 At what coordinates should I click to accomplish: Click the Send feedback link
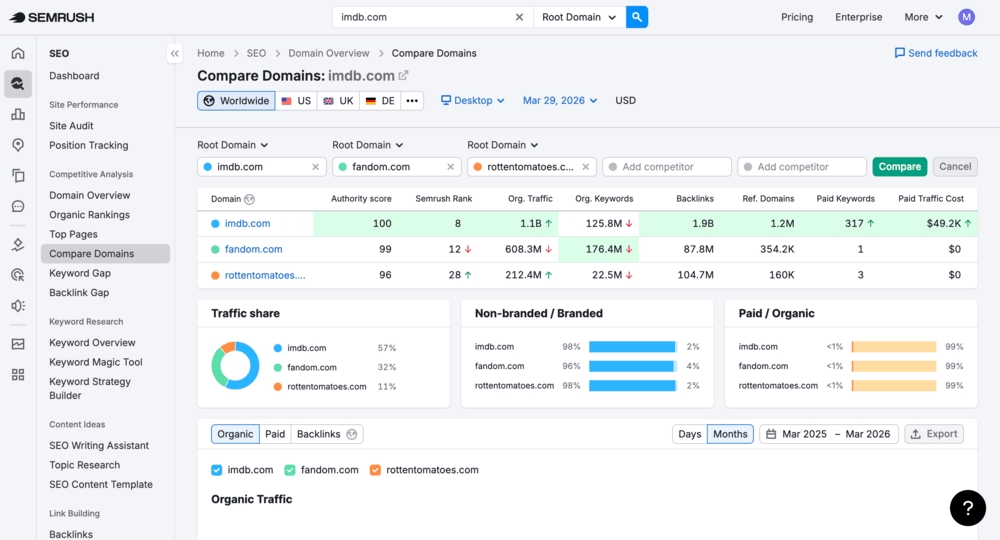936,53
